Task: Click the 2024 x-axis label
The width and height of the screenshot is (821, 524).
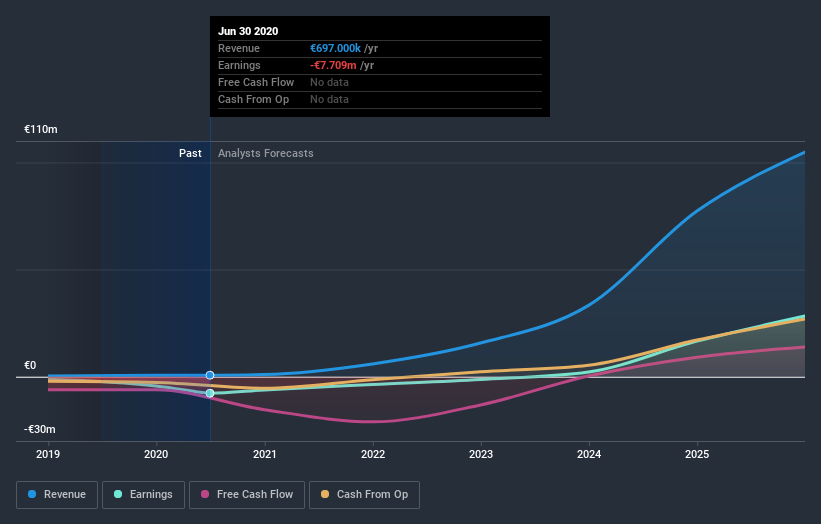Action: pyautogui.click(x=589, y=454)
